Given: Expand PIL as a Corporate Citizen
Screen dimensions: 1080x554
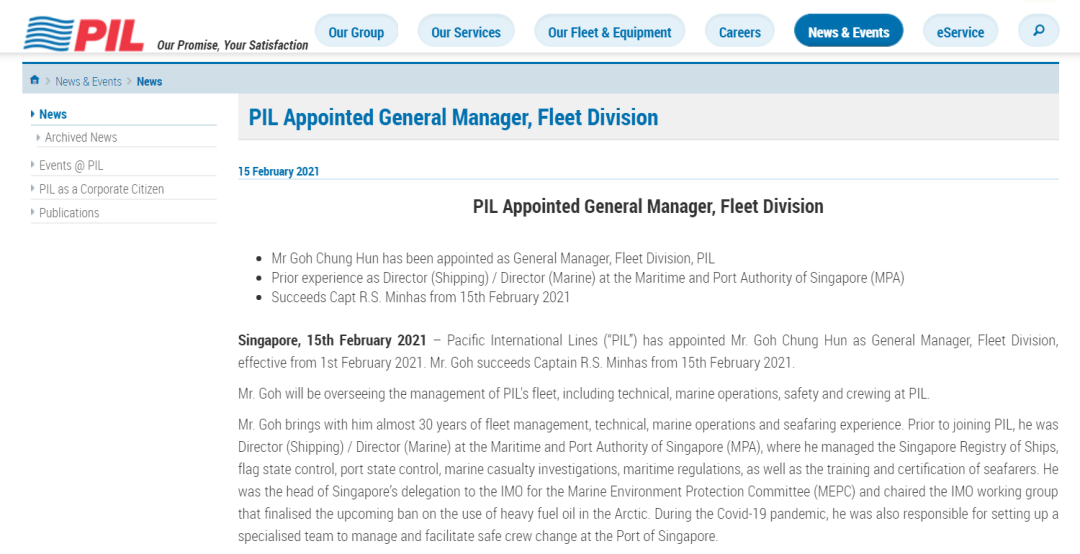Looking at the screenshot, I should (x=101, y=189).
